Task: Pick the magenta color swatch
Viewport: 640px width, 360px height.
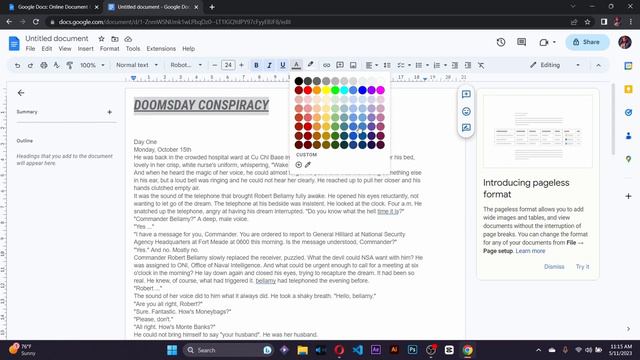Action: click(x=380, y=90)
